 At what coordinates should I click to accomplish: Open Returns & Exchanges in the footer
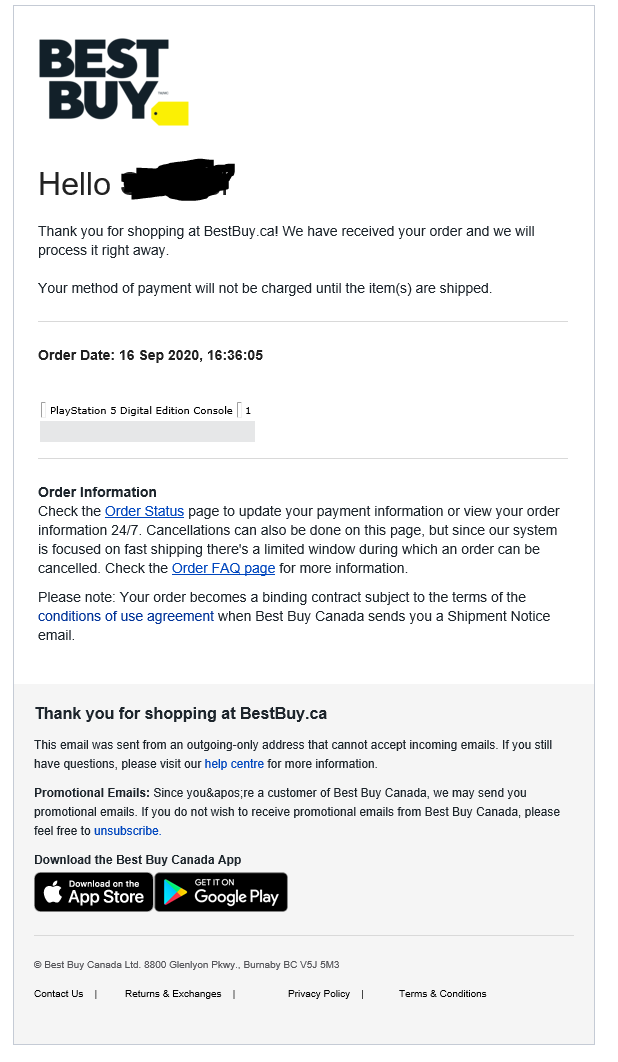(173, 994)
